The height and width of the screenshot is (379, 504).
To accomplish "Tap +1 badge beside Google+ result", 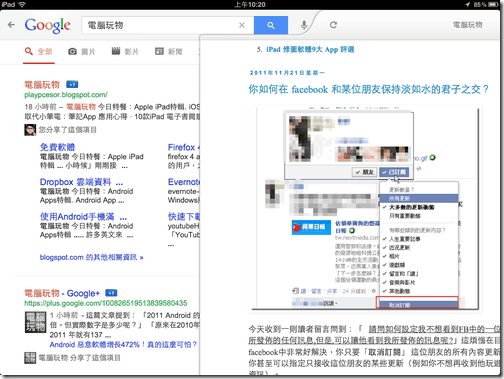I will [111, 293].
